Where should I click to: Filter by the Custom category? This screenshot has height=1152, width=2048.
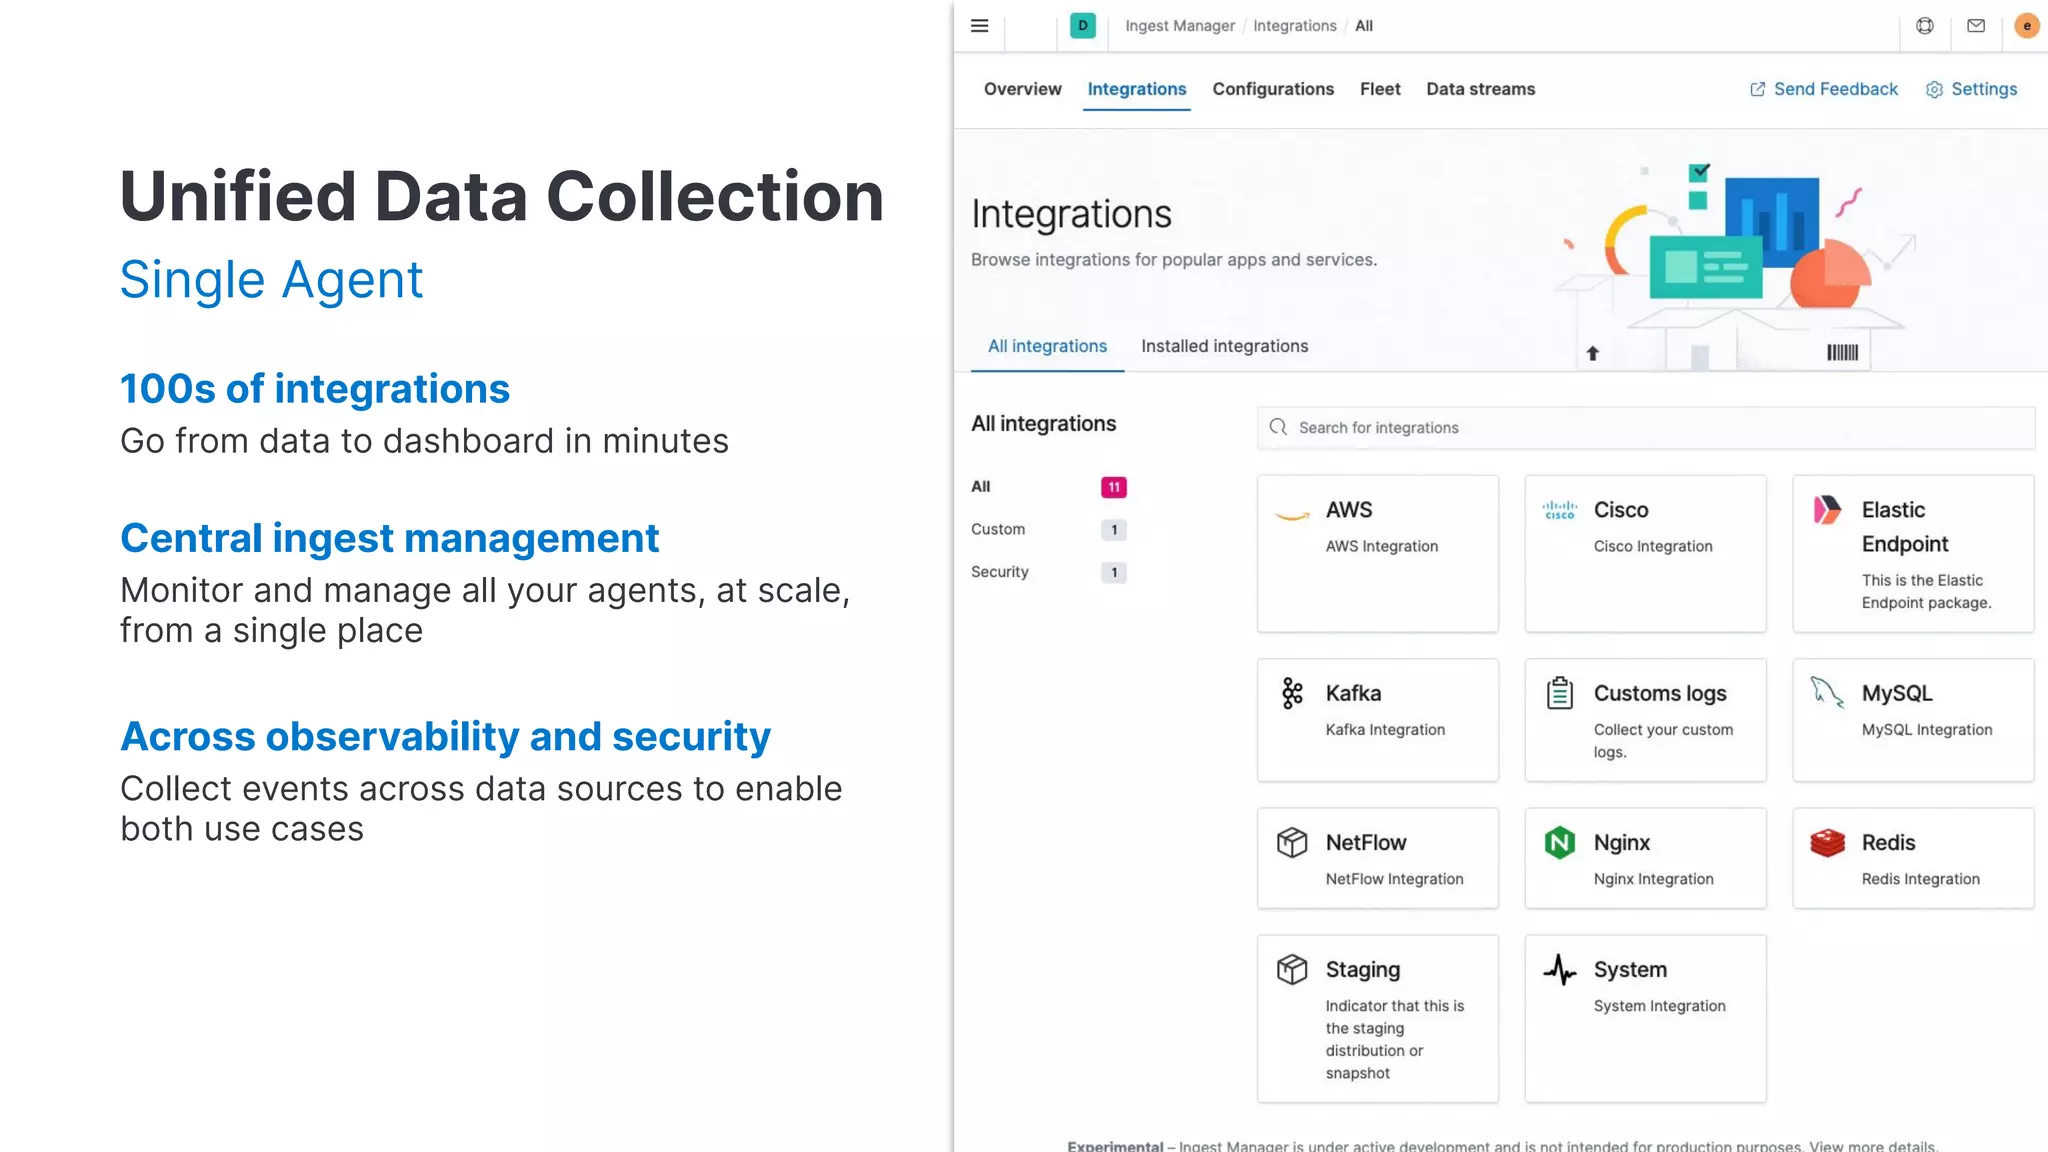[997, 529]
